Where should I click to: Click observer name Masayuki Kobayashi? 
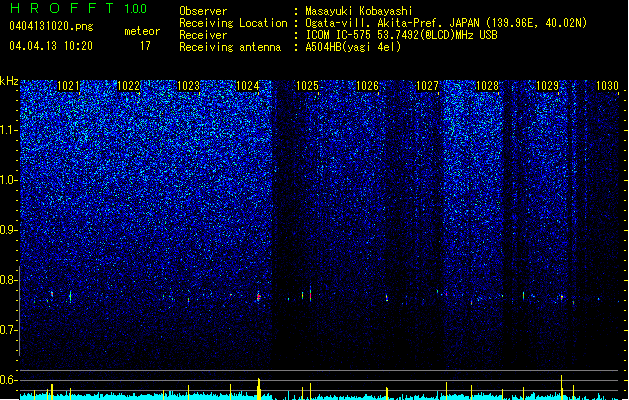[359, 11]
